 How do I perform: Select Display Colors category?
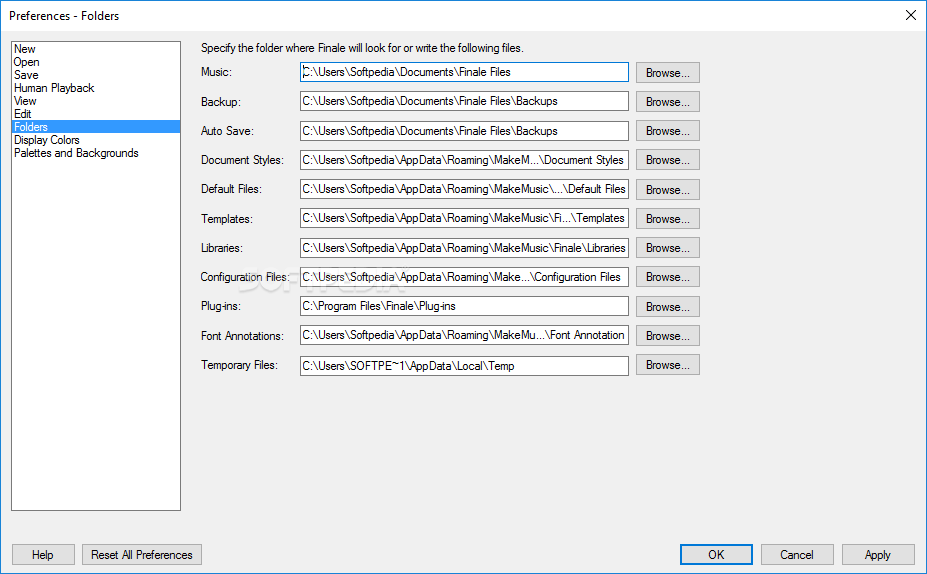click(47, 140)
